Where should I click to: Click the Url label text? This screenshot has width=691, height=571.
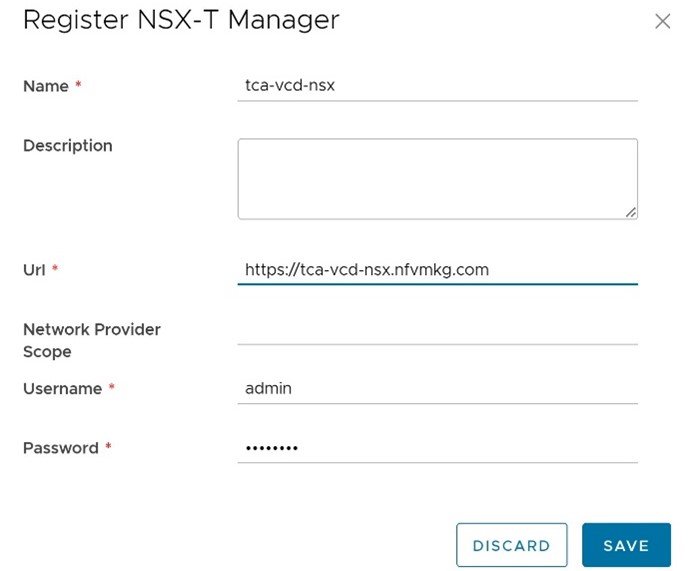tap(34, 270)
